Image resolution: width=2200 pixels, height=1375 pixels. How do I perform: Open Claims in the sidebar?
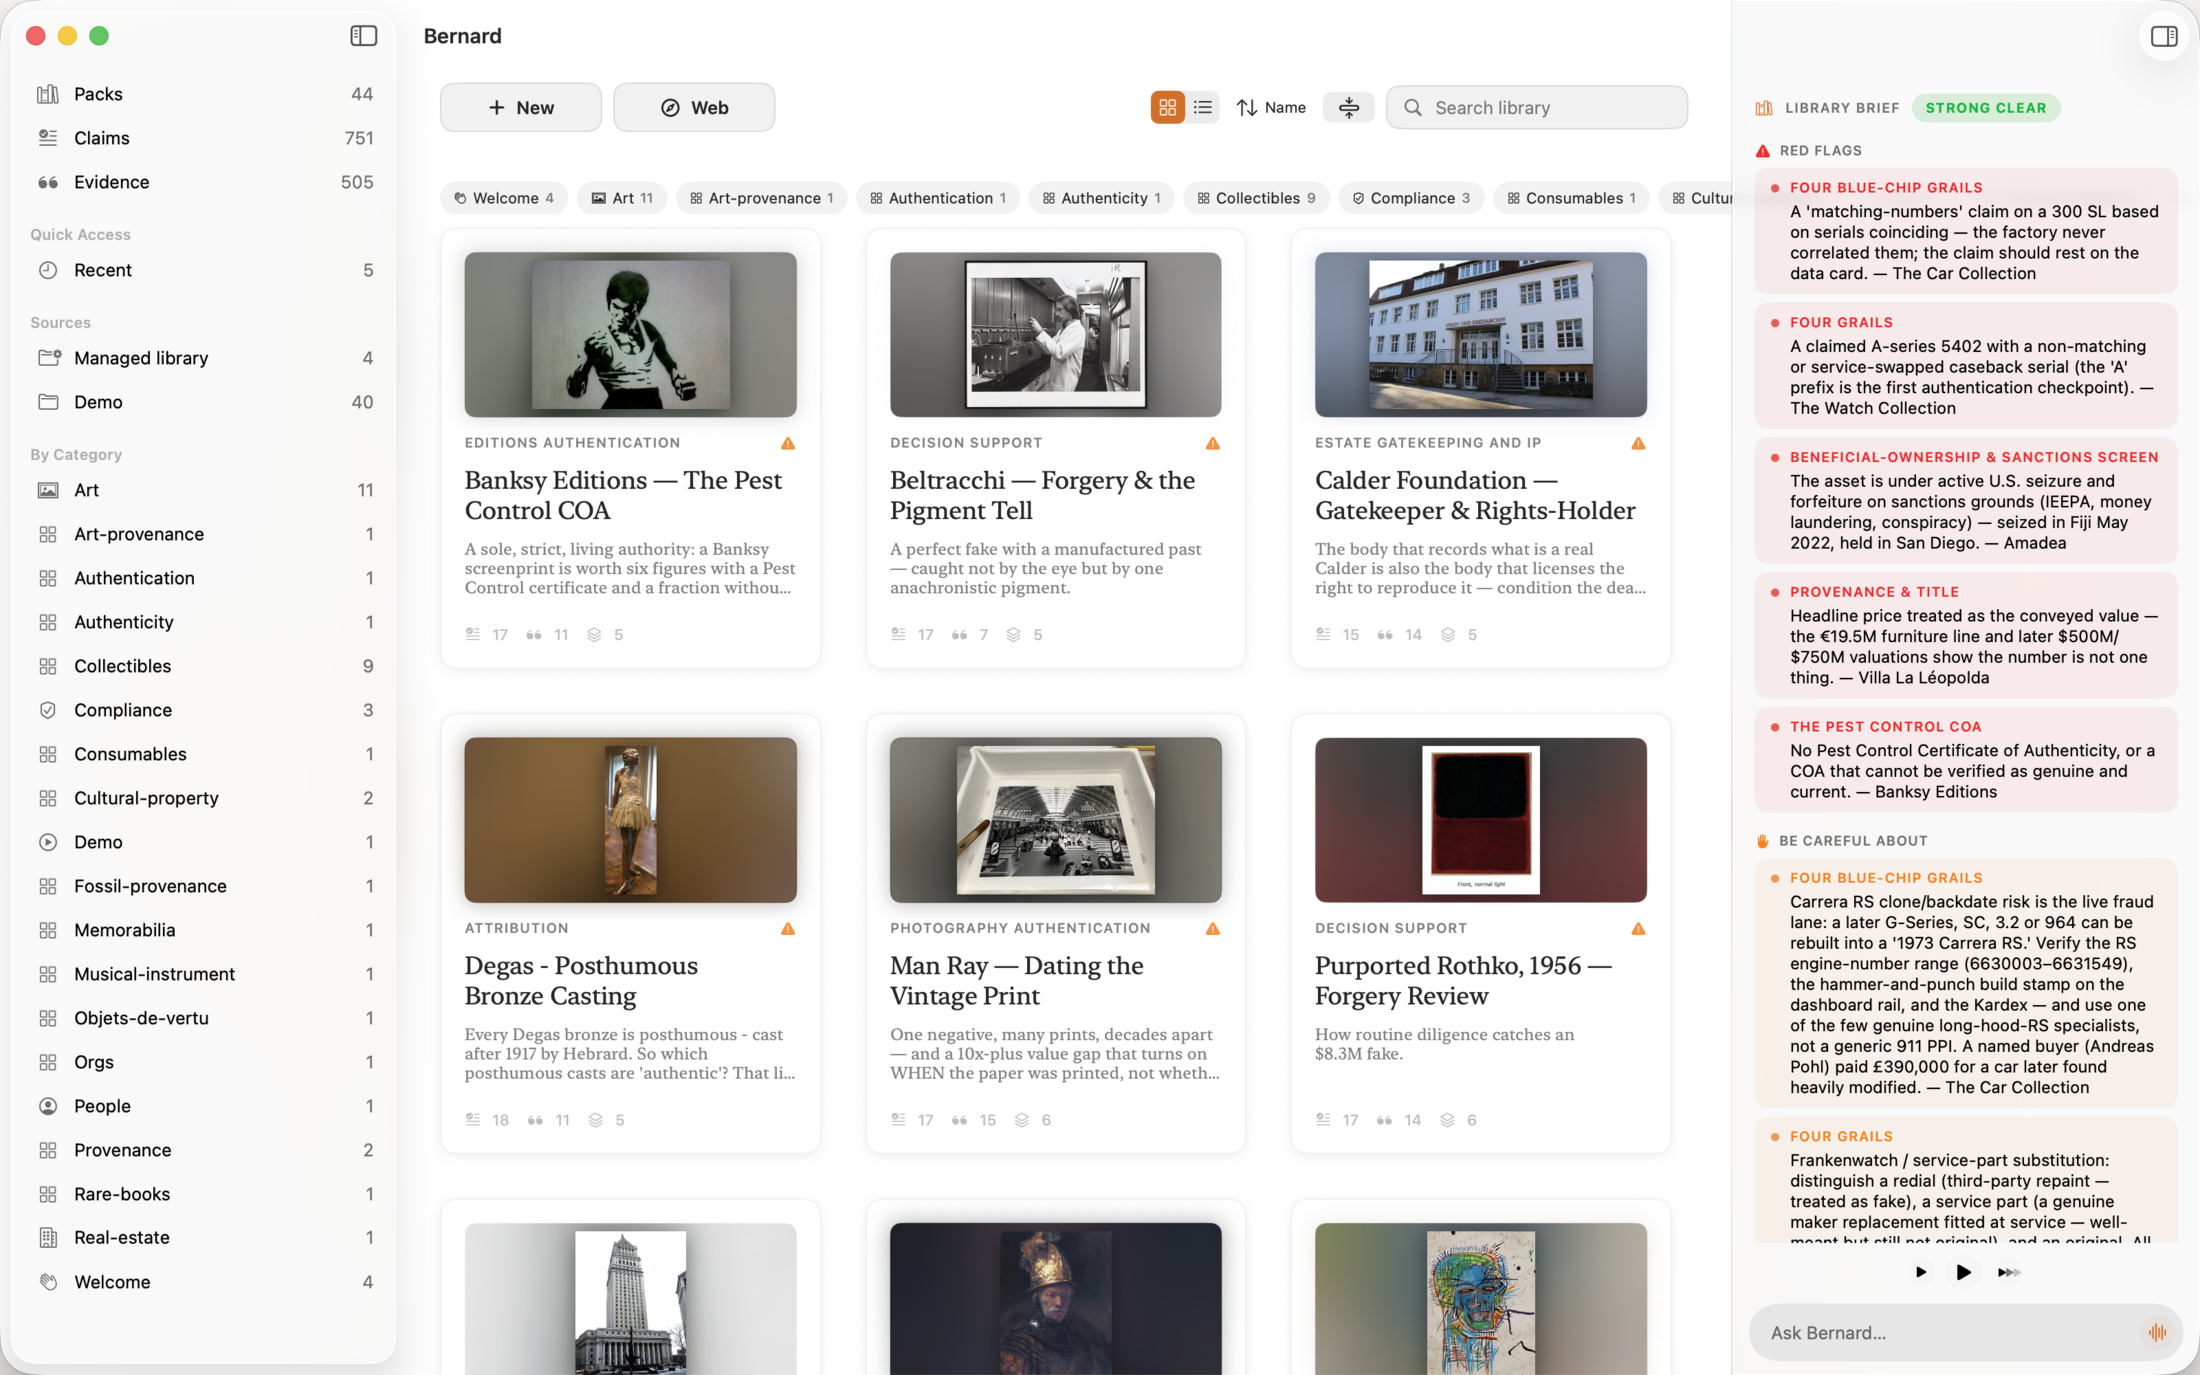tap(205, 138)
